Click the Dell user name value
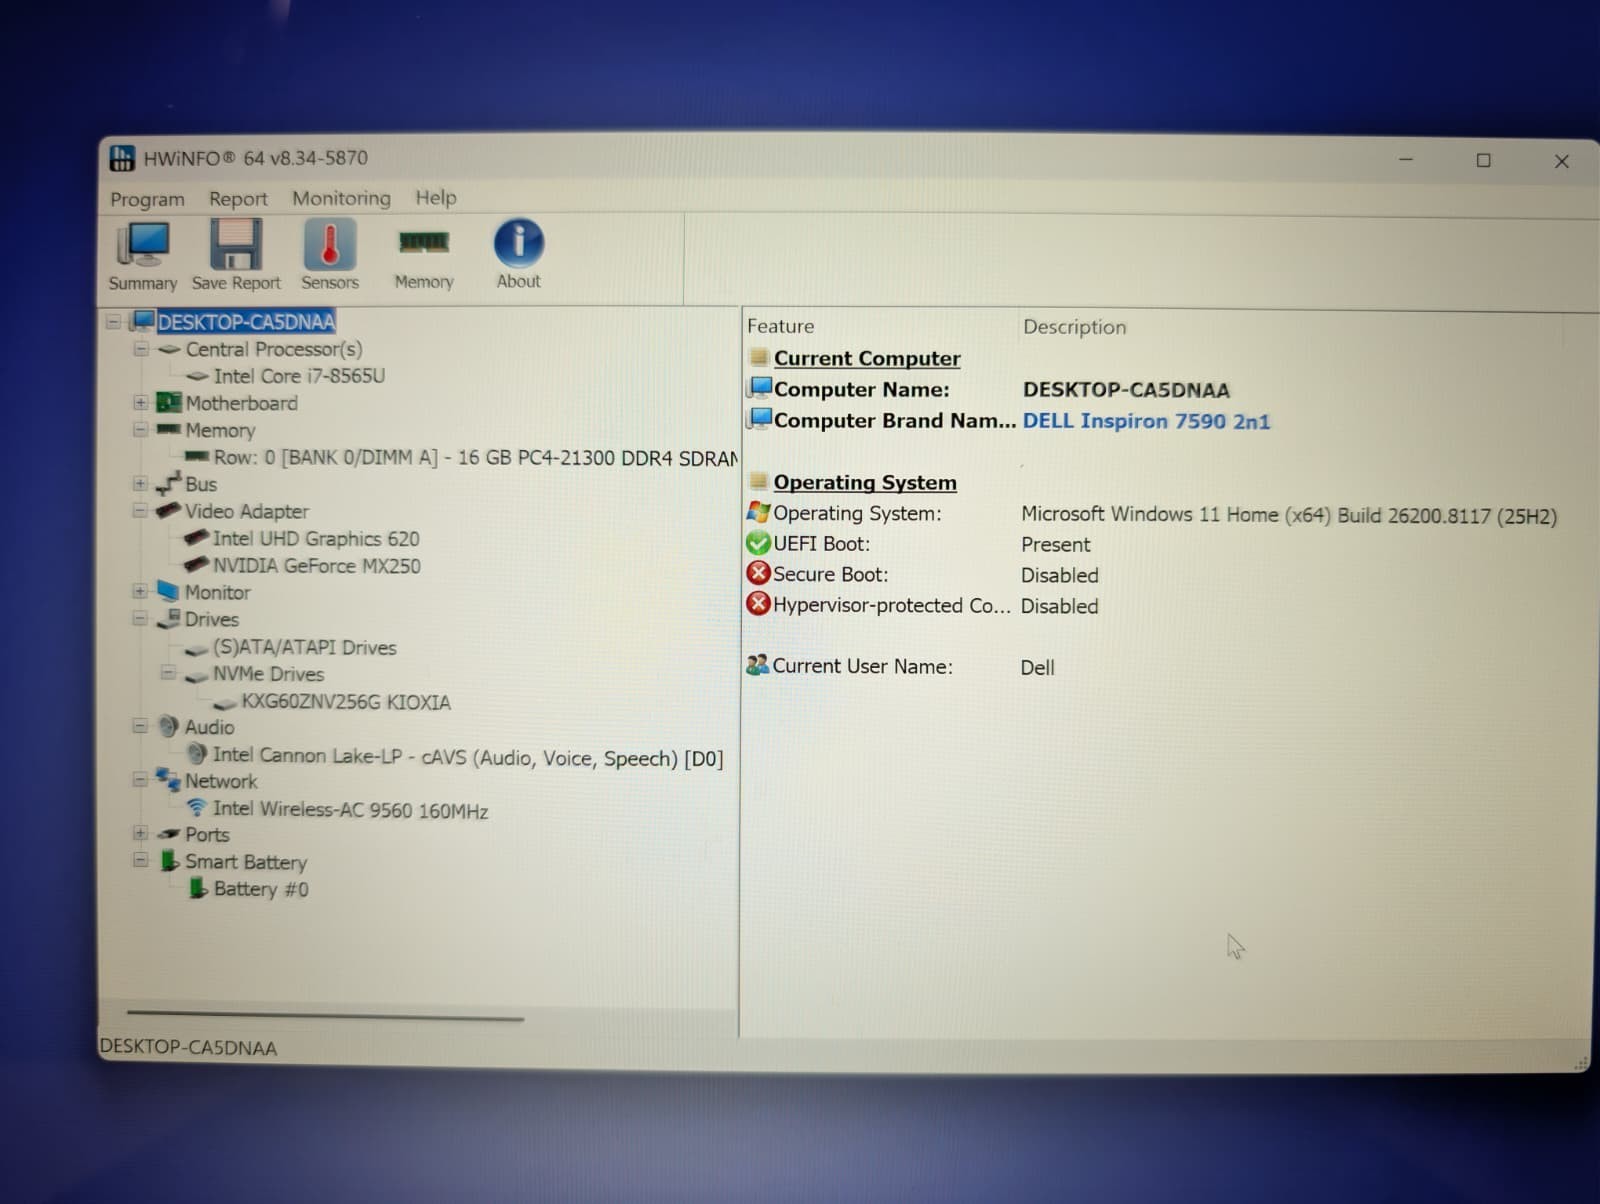This screenshot has width=1600, height=1204. pyautogui.click(x=1037, y=667)
